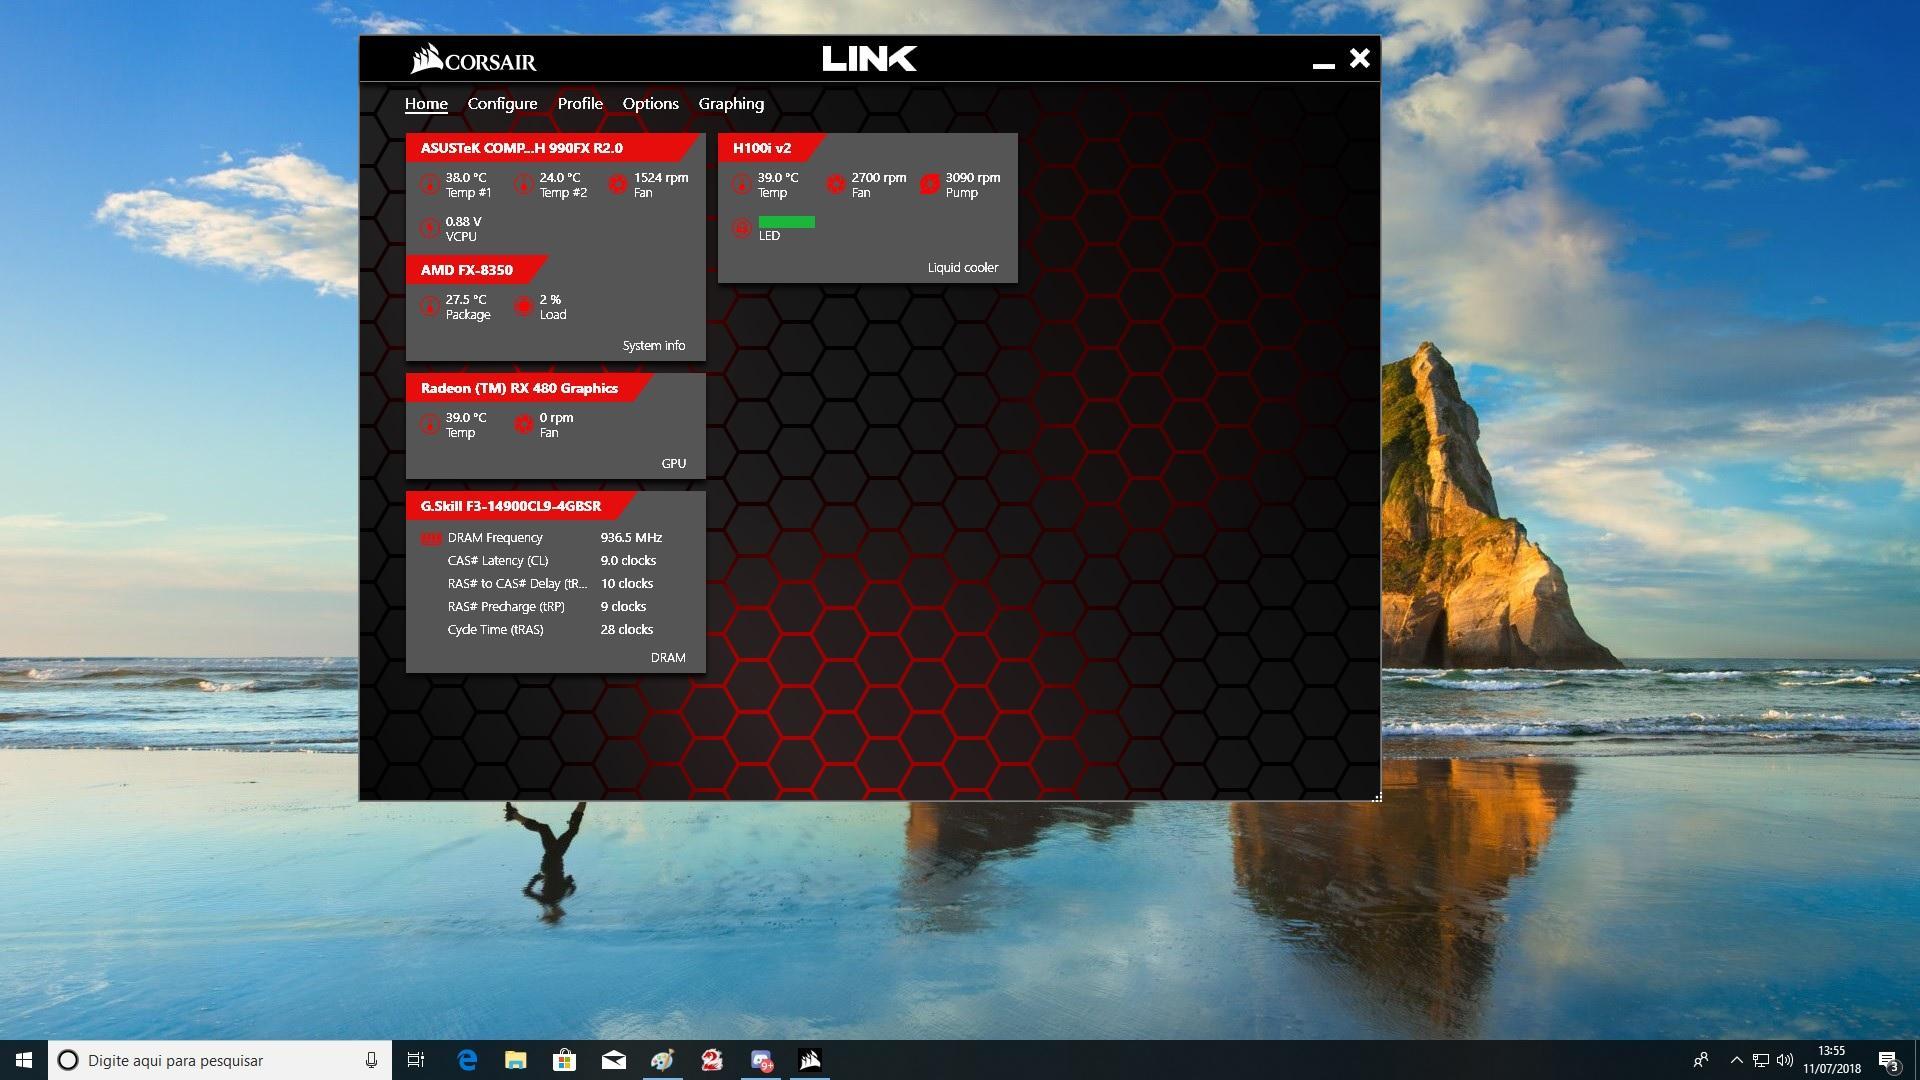The image size is (1920, 1080).
Task: Open the Mail app from the taskbar
Action: [614, 1060]
